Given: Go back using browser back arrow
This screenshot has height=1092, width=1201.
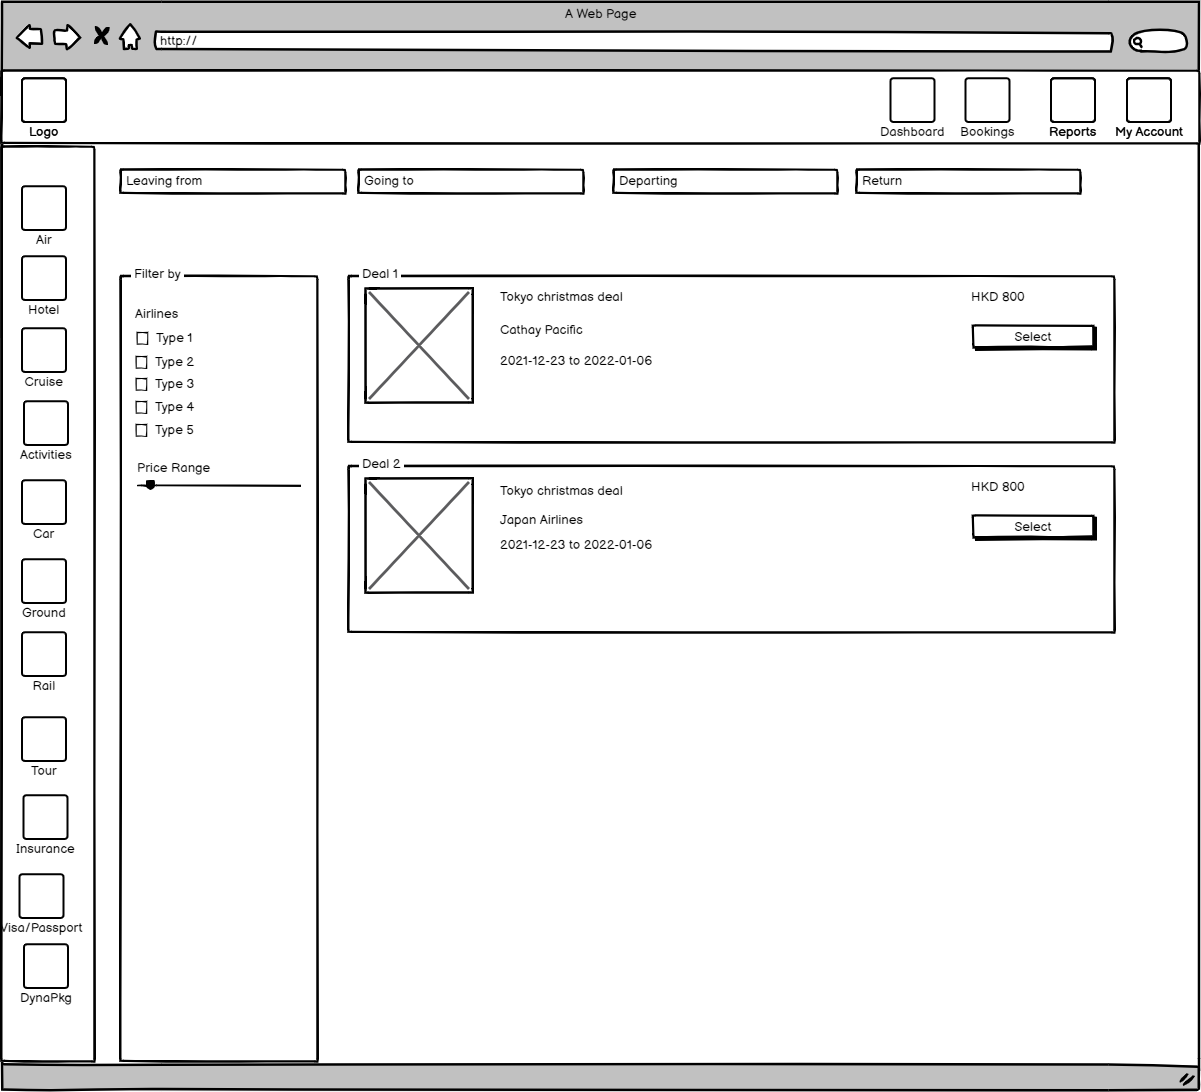Looking at the screenshot, I should click(x=30, y=37).
